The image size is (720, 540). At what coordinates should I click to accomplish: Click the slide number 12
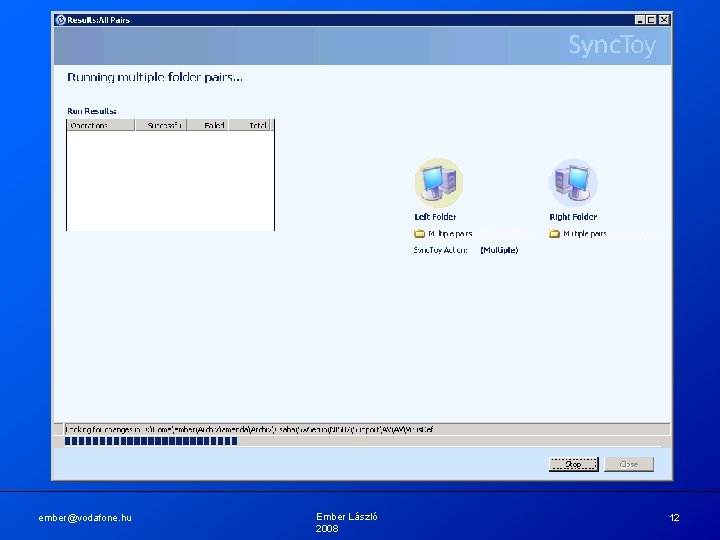(x=674, y=518)
